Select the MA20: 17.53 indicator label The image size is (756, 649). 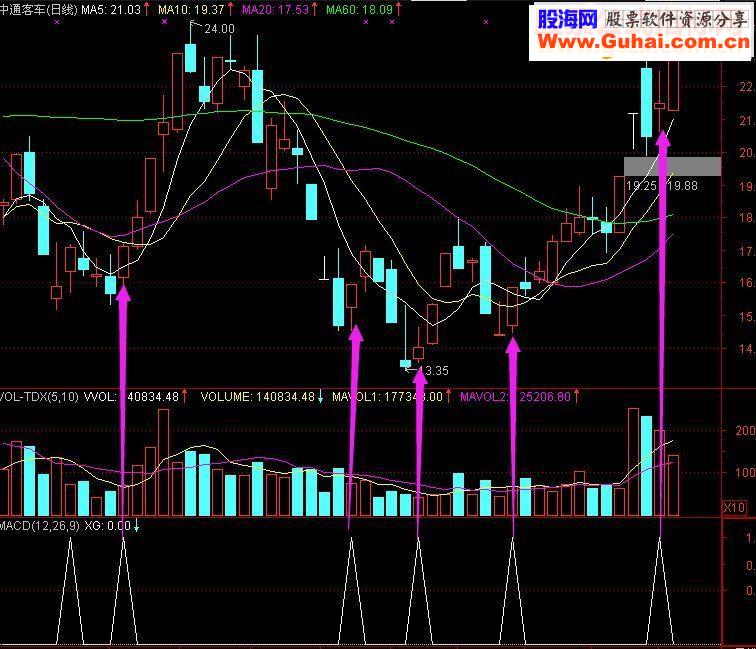[276, 9]
